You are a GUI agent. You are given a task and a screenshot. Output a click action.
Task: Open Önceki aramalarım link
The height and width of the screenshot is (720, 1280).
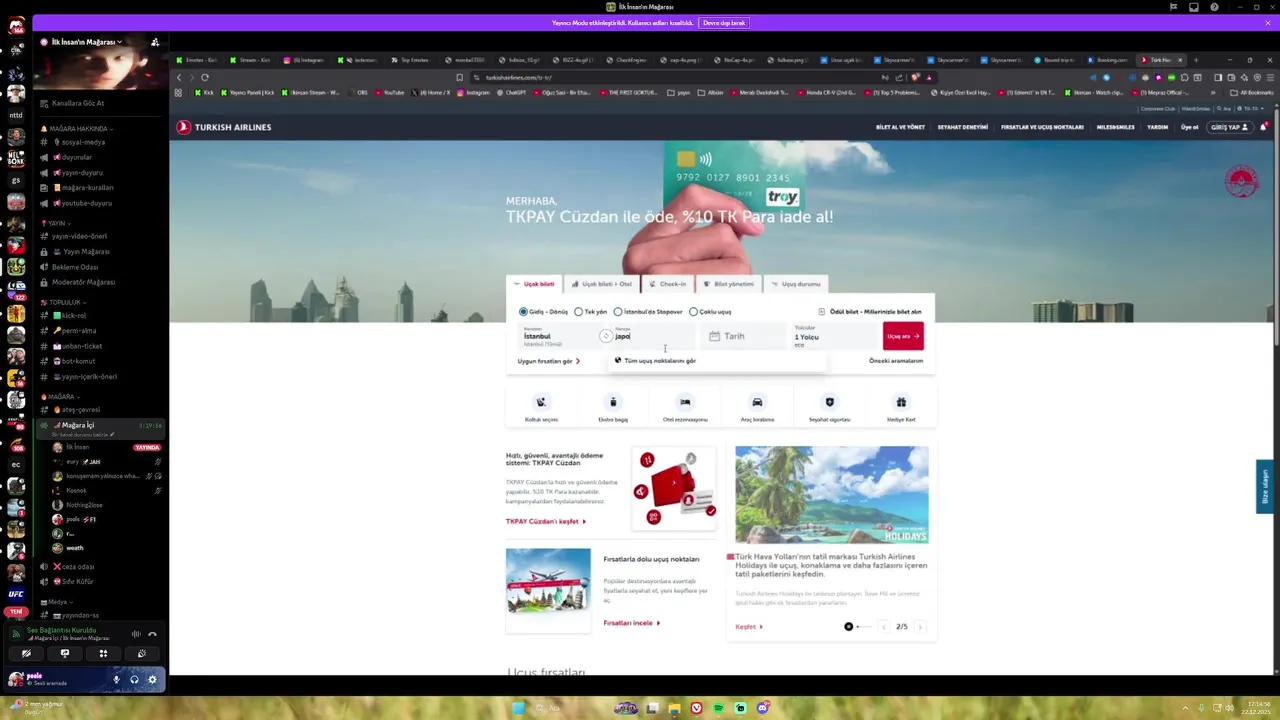[x=896, y=361]
